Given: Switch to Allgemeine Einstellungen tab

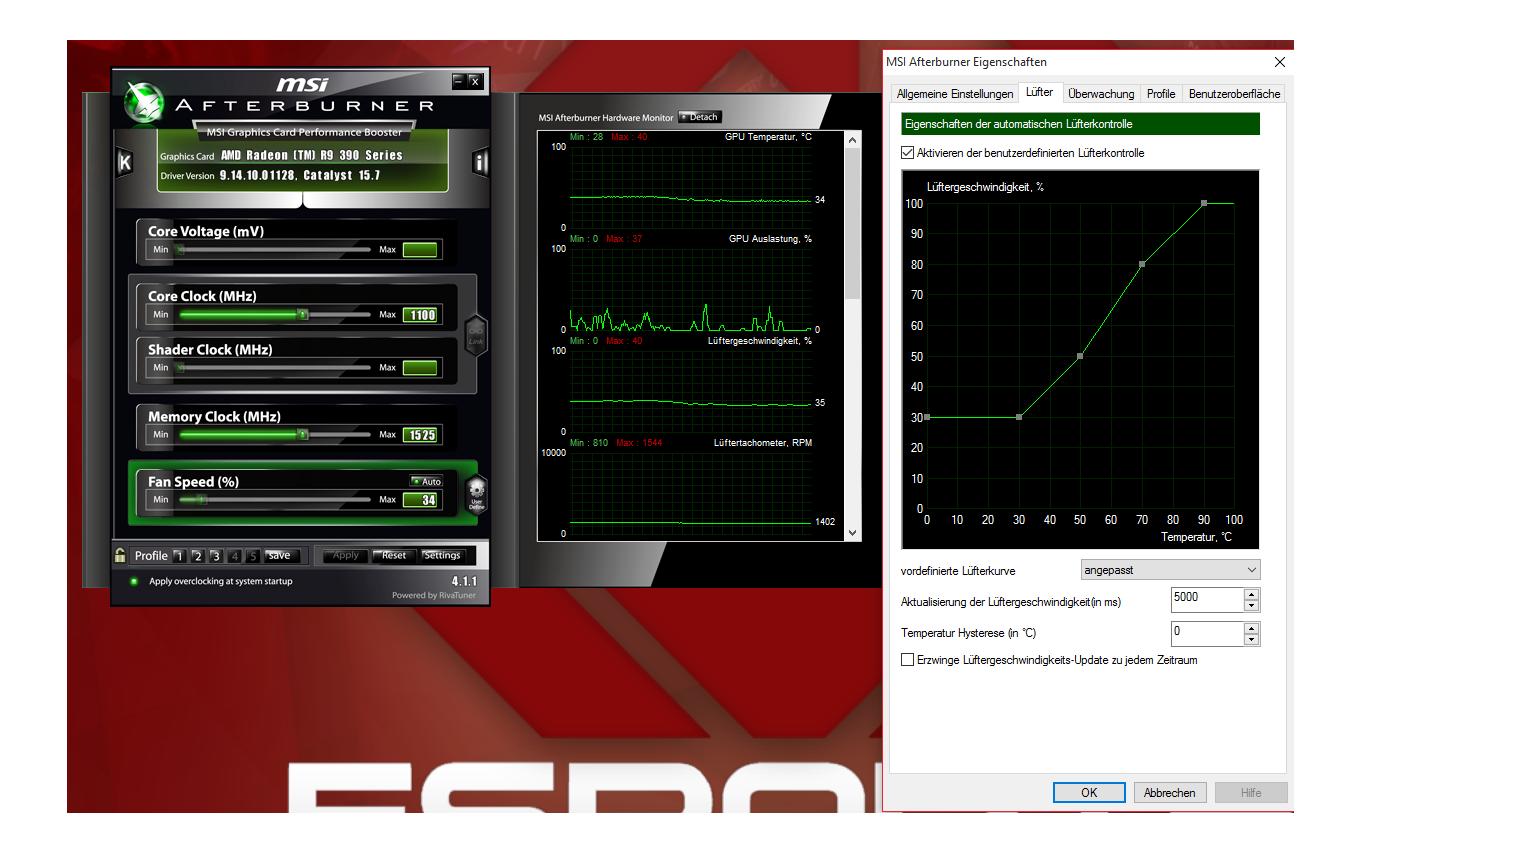Looking at the screenshot, I should (x=955, y=94).
